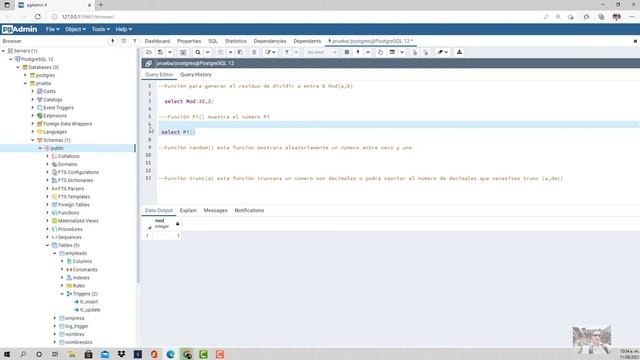Open the Help menu

(123, 29)
